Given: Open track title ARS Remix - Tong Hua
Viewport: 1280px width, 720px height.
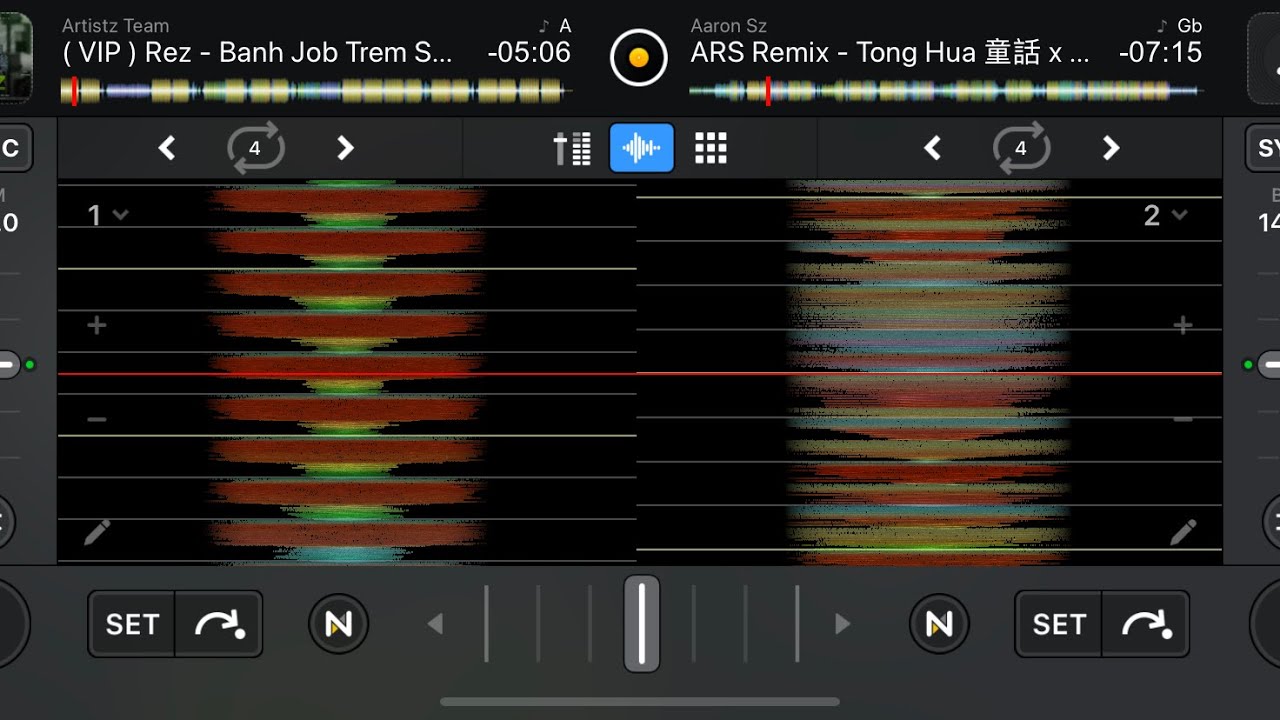Looking at the screenshot, I should 890,53.
